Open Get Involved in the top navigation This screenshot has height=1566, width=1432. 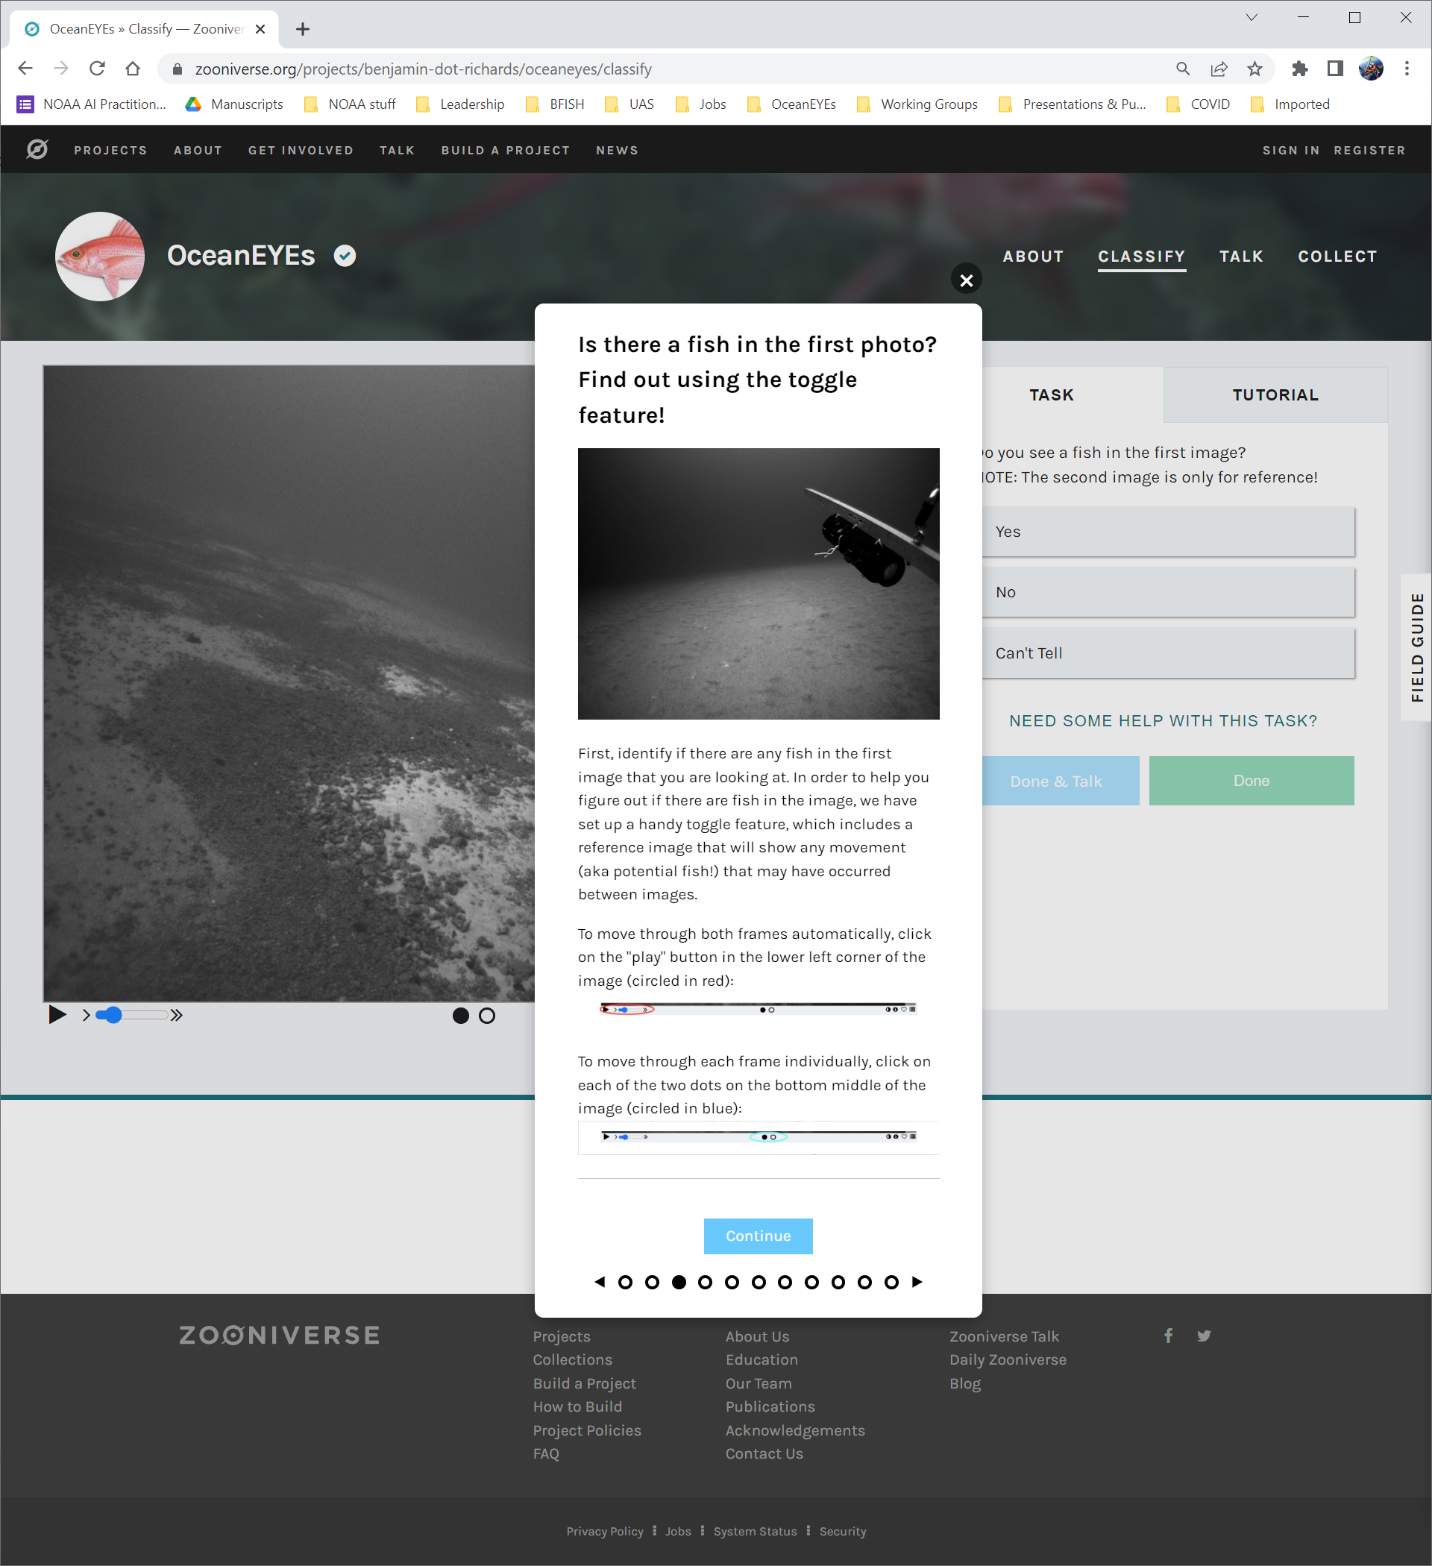coord(301,150)
